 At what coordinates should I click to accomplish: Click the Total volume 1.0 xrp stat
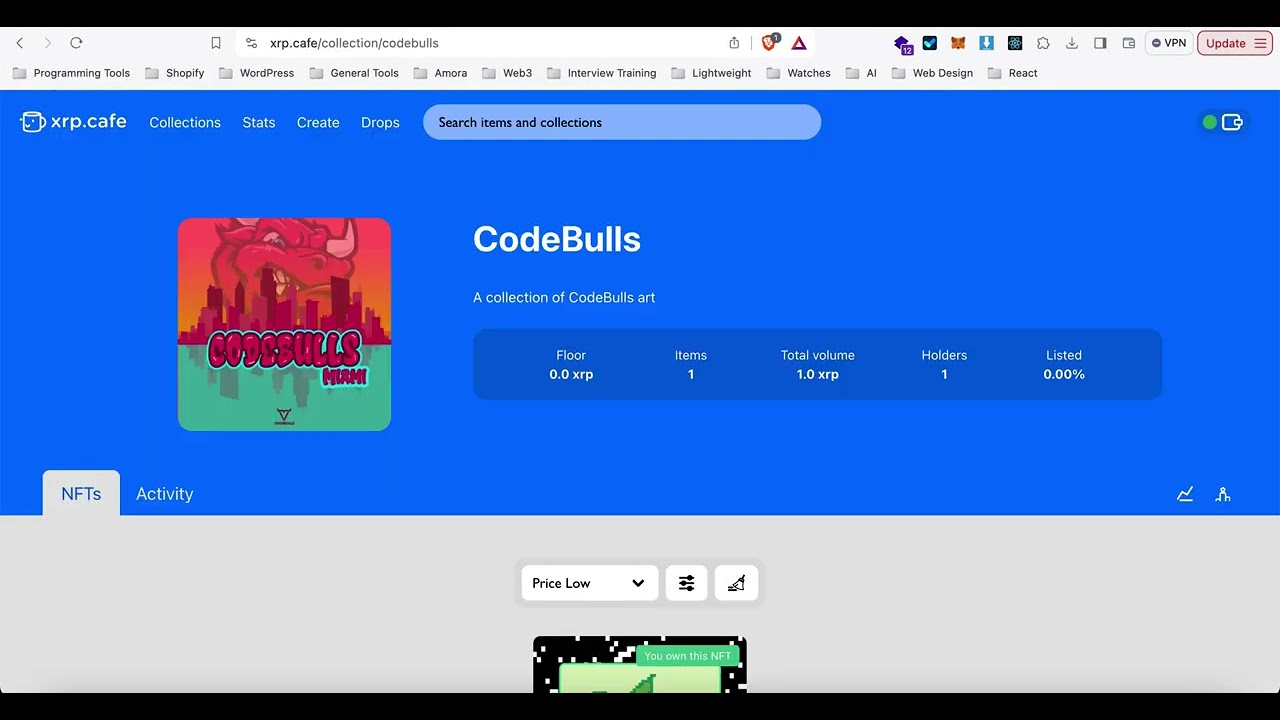click(818, 364)
